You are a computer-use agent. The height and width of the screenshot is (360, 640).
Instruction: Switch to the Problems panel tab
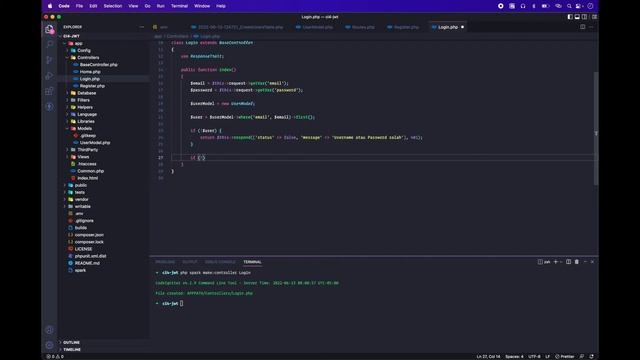point(165,262)
